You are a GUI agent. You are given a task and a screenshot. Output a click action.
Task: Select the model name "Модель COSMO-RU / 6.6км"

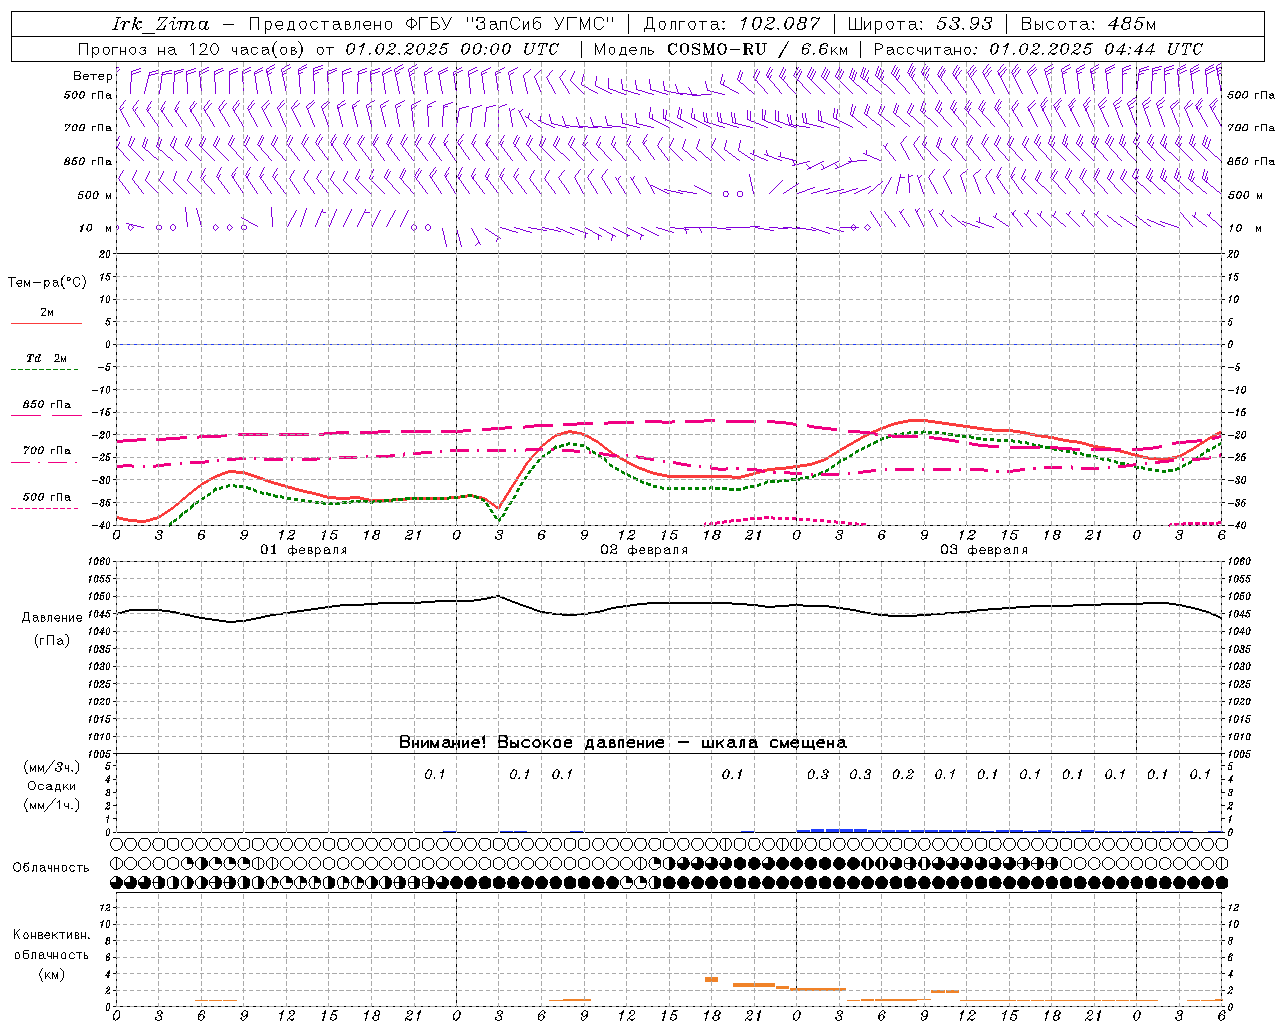pos(721,49)
